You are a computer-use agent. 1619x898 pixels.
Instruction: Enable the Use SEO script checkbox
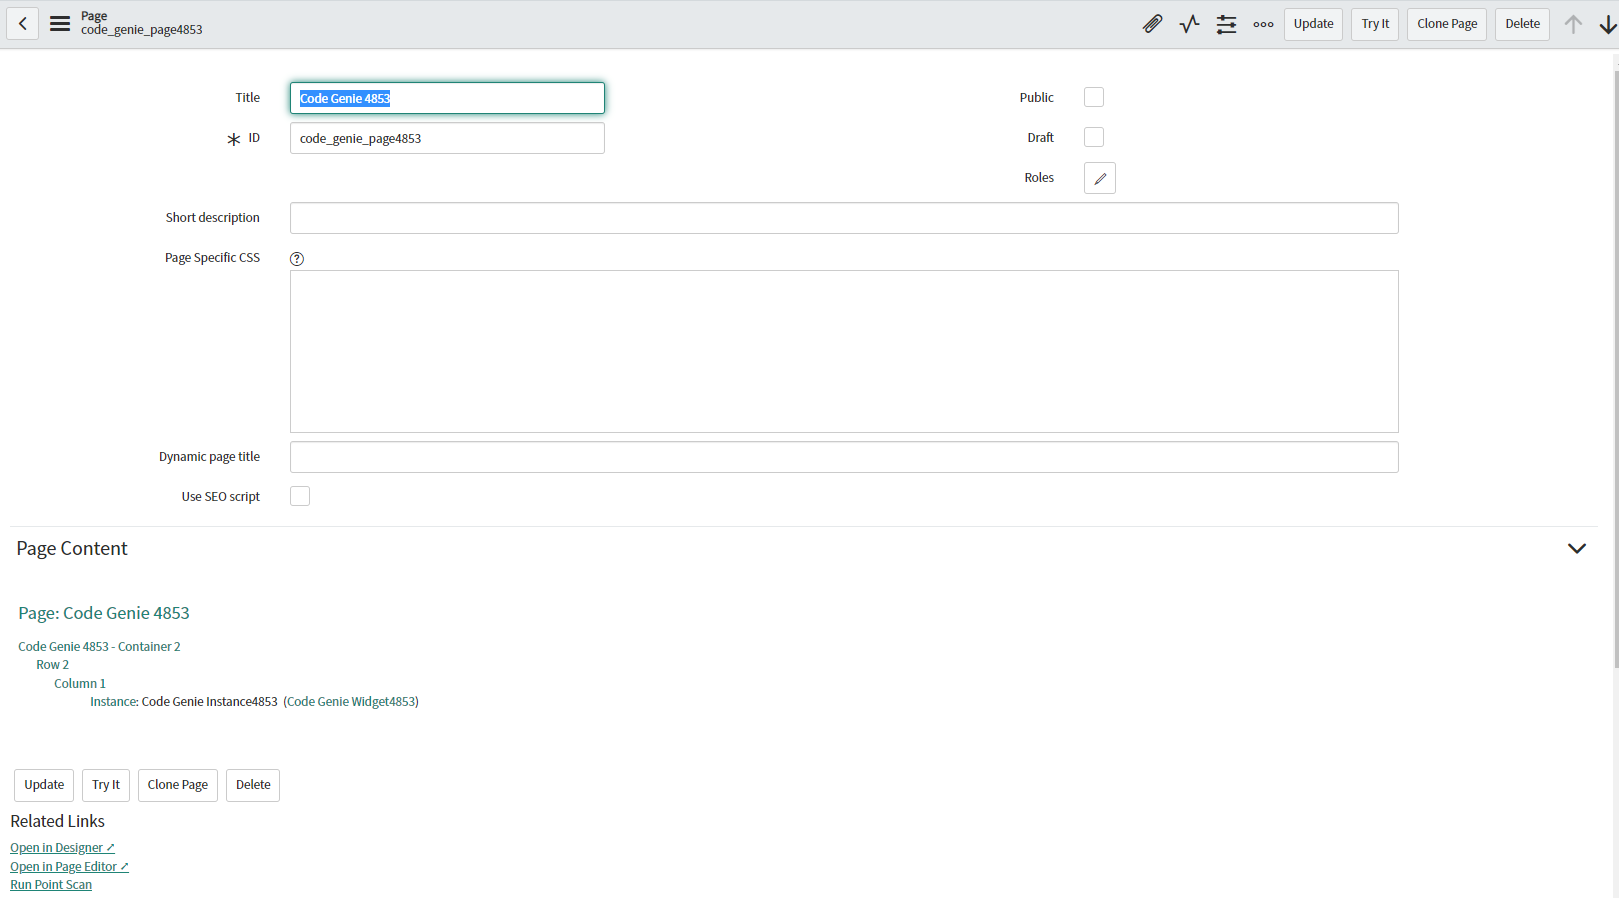pos(300,496)
